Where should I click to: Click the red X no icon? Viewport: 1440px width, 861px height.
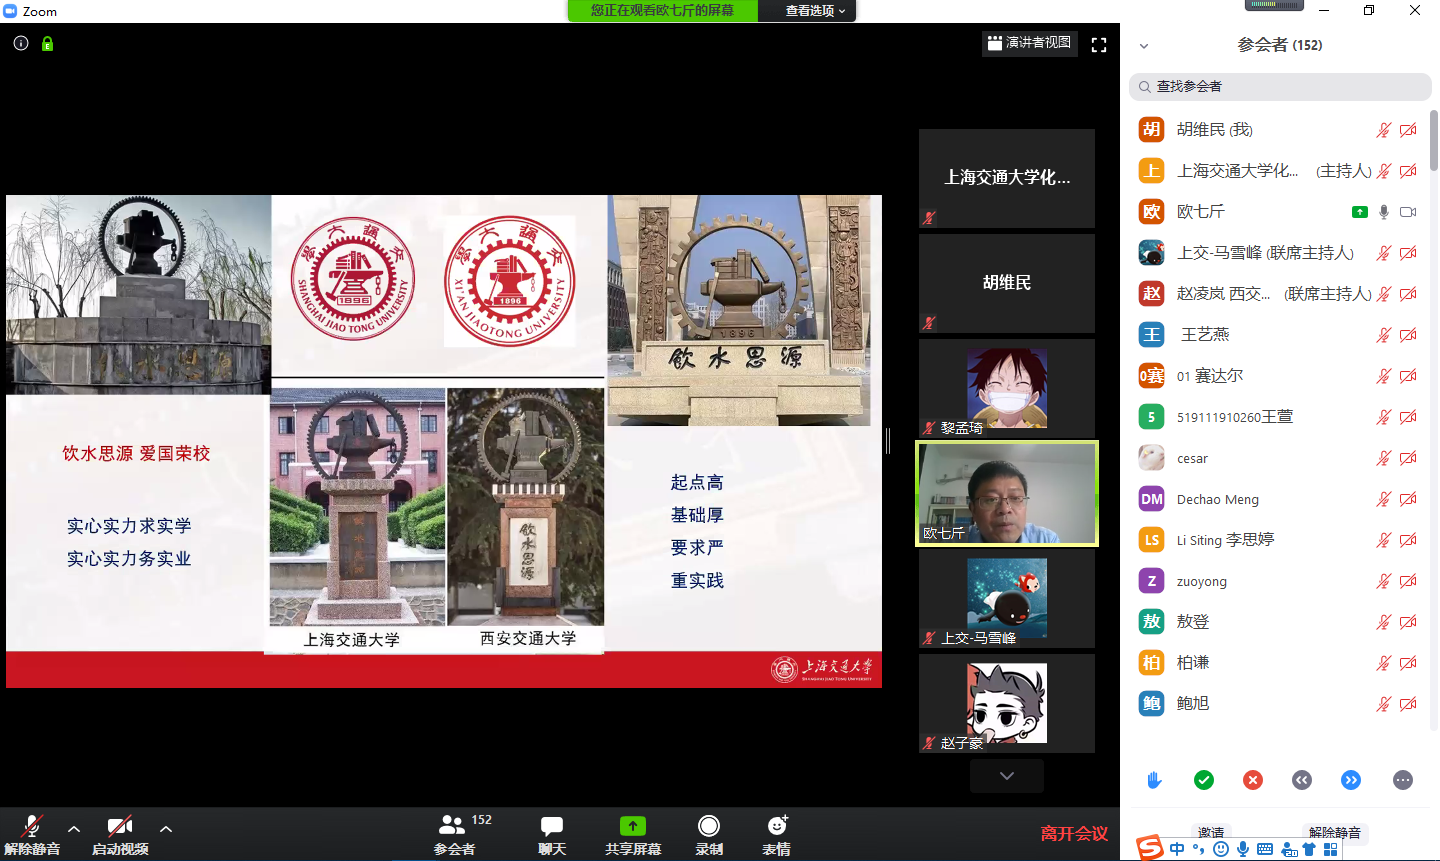[1252, 779]
